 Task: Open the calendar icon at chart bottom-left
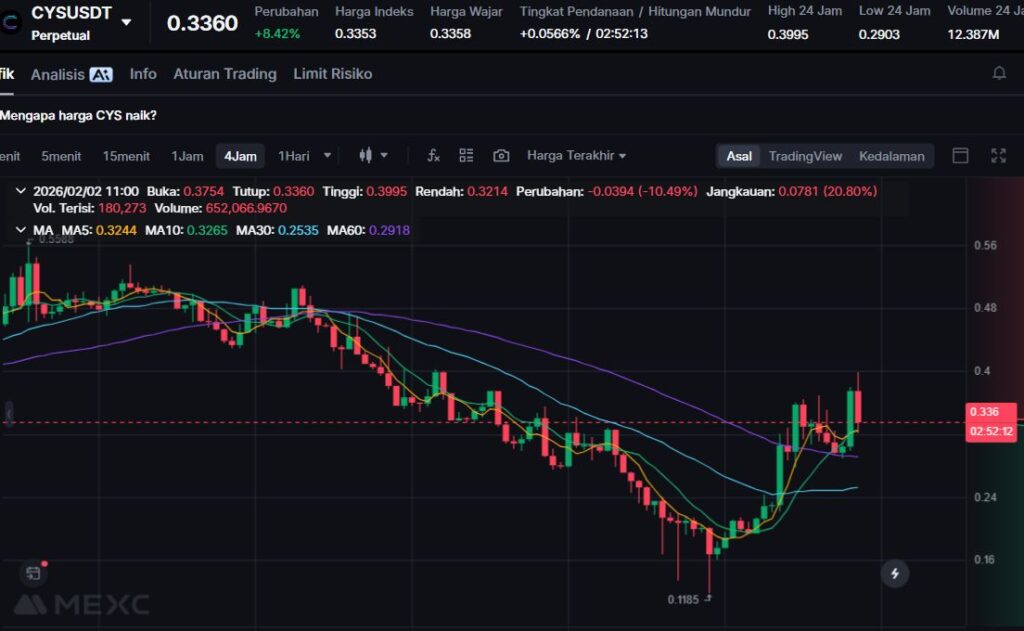(33, 573)
